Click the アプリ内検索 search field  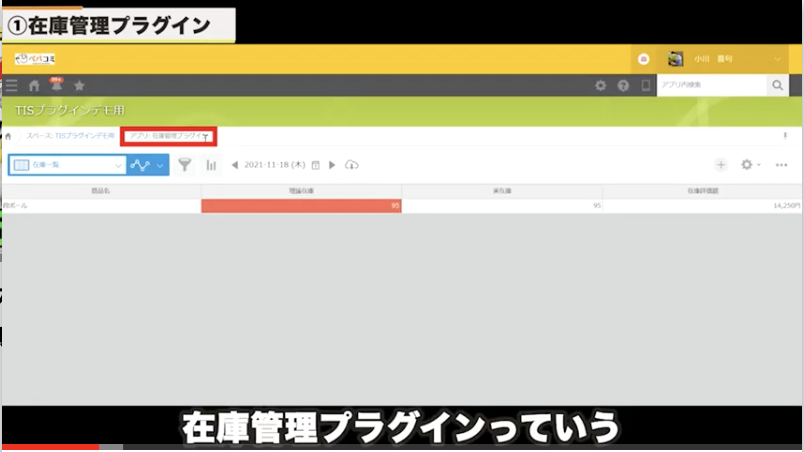pos(710,86)
